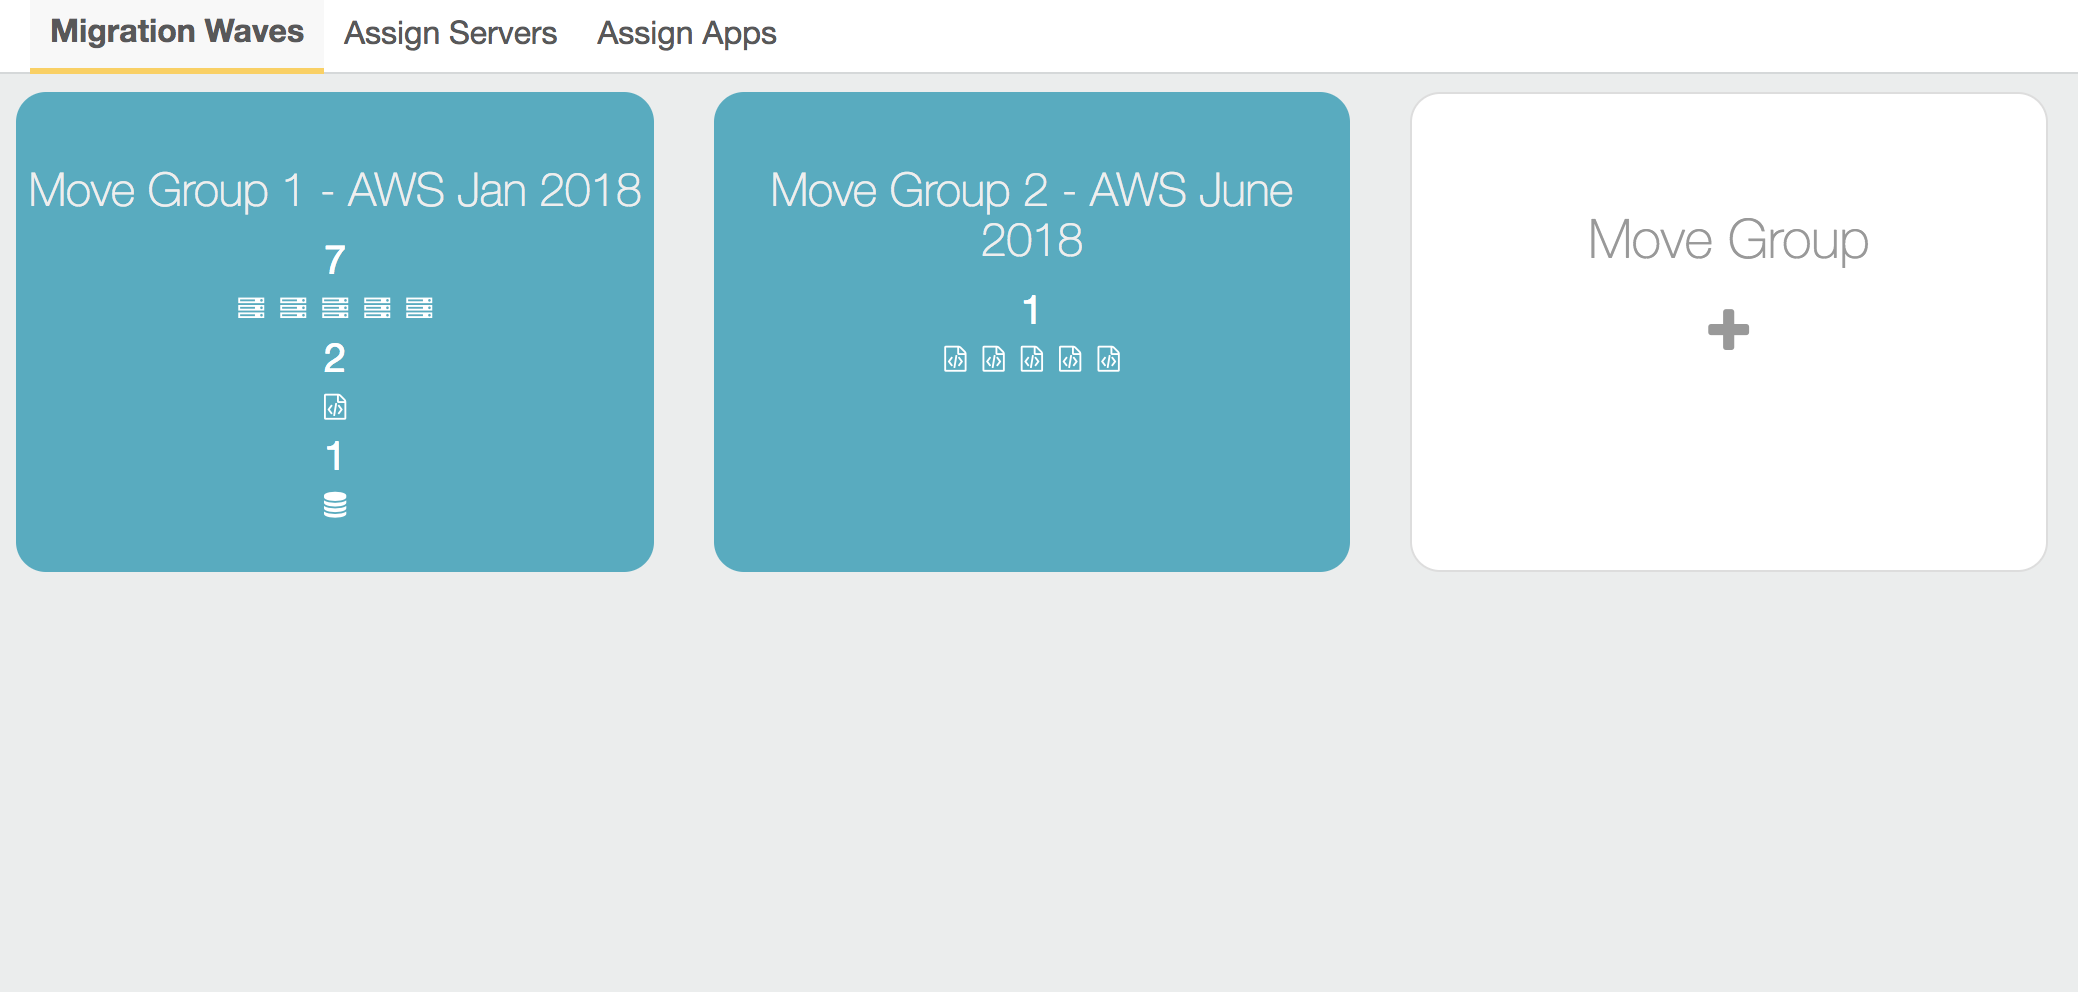Click the leftmost app icon in Move Group 2
This screenshot has width=2078, height=992.
point(955,359)
